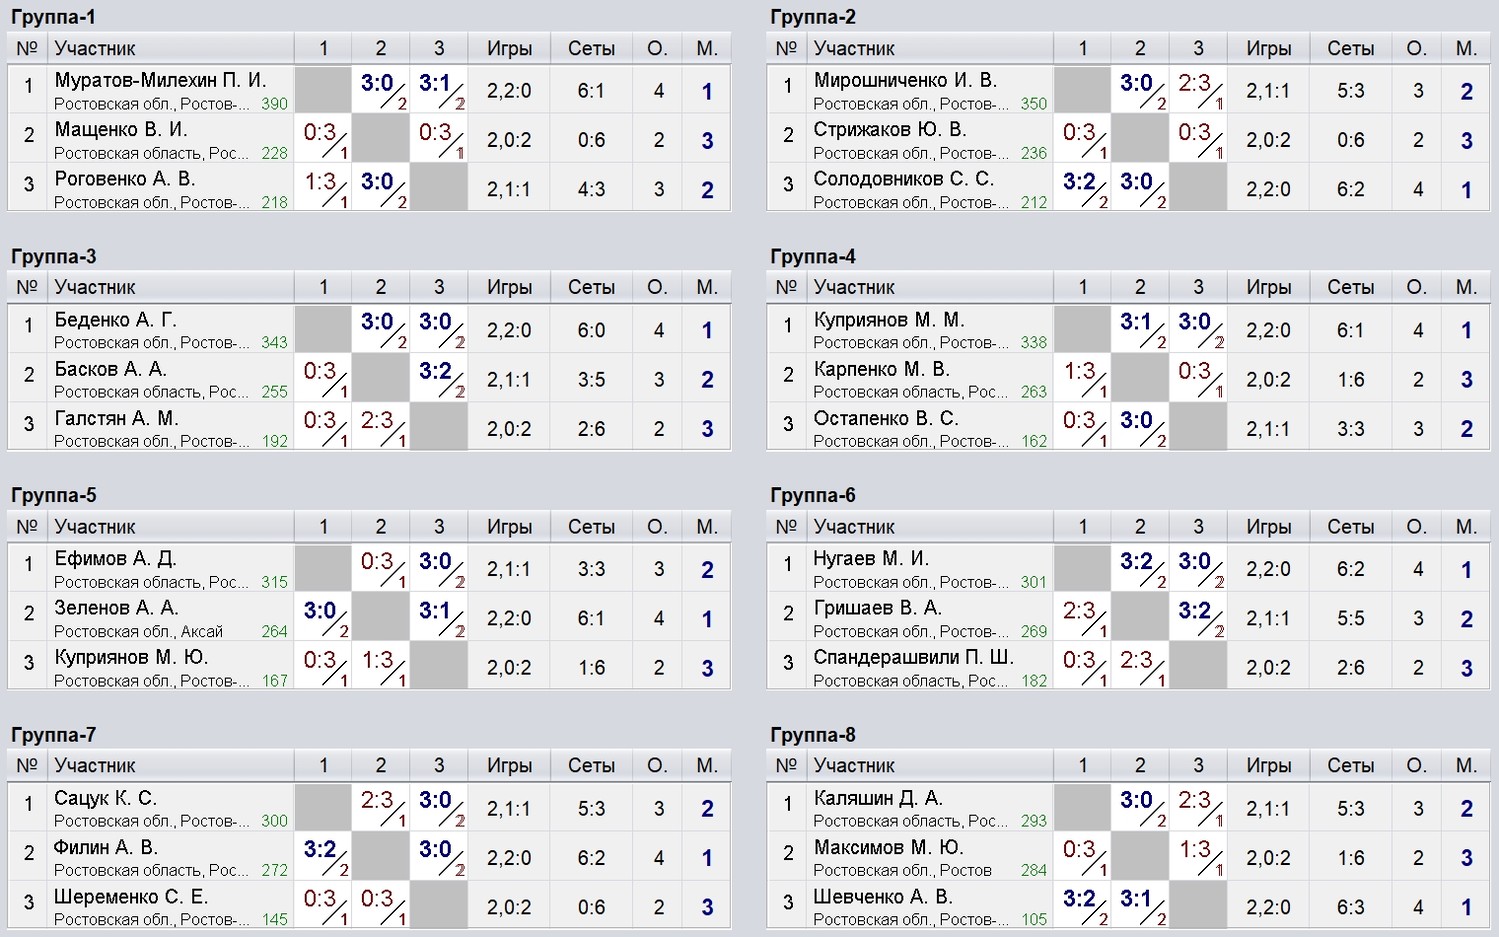
Task: Click Каляшин Д. А. name in Группа-8
Action: pyautogui.click(x=878, y=798)
